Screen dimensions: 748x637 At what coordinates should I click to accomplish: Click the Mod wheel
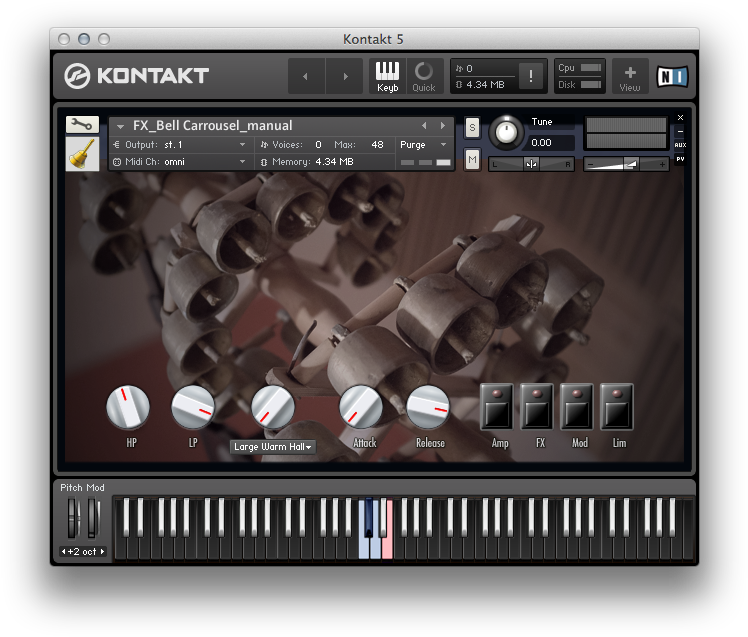coord(93,518)
